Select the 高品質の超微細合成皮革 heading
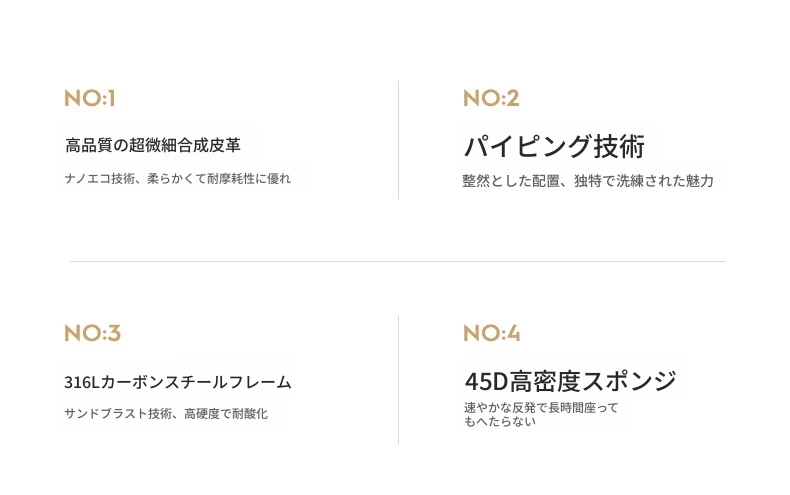790x495 pixels. point(153,145)
